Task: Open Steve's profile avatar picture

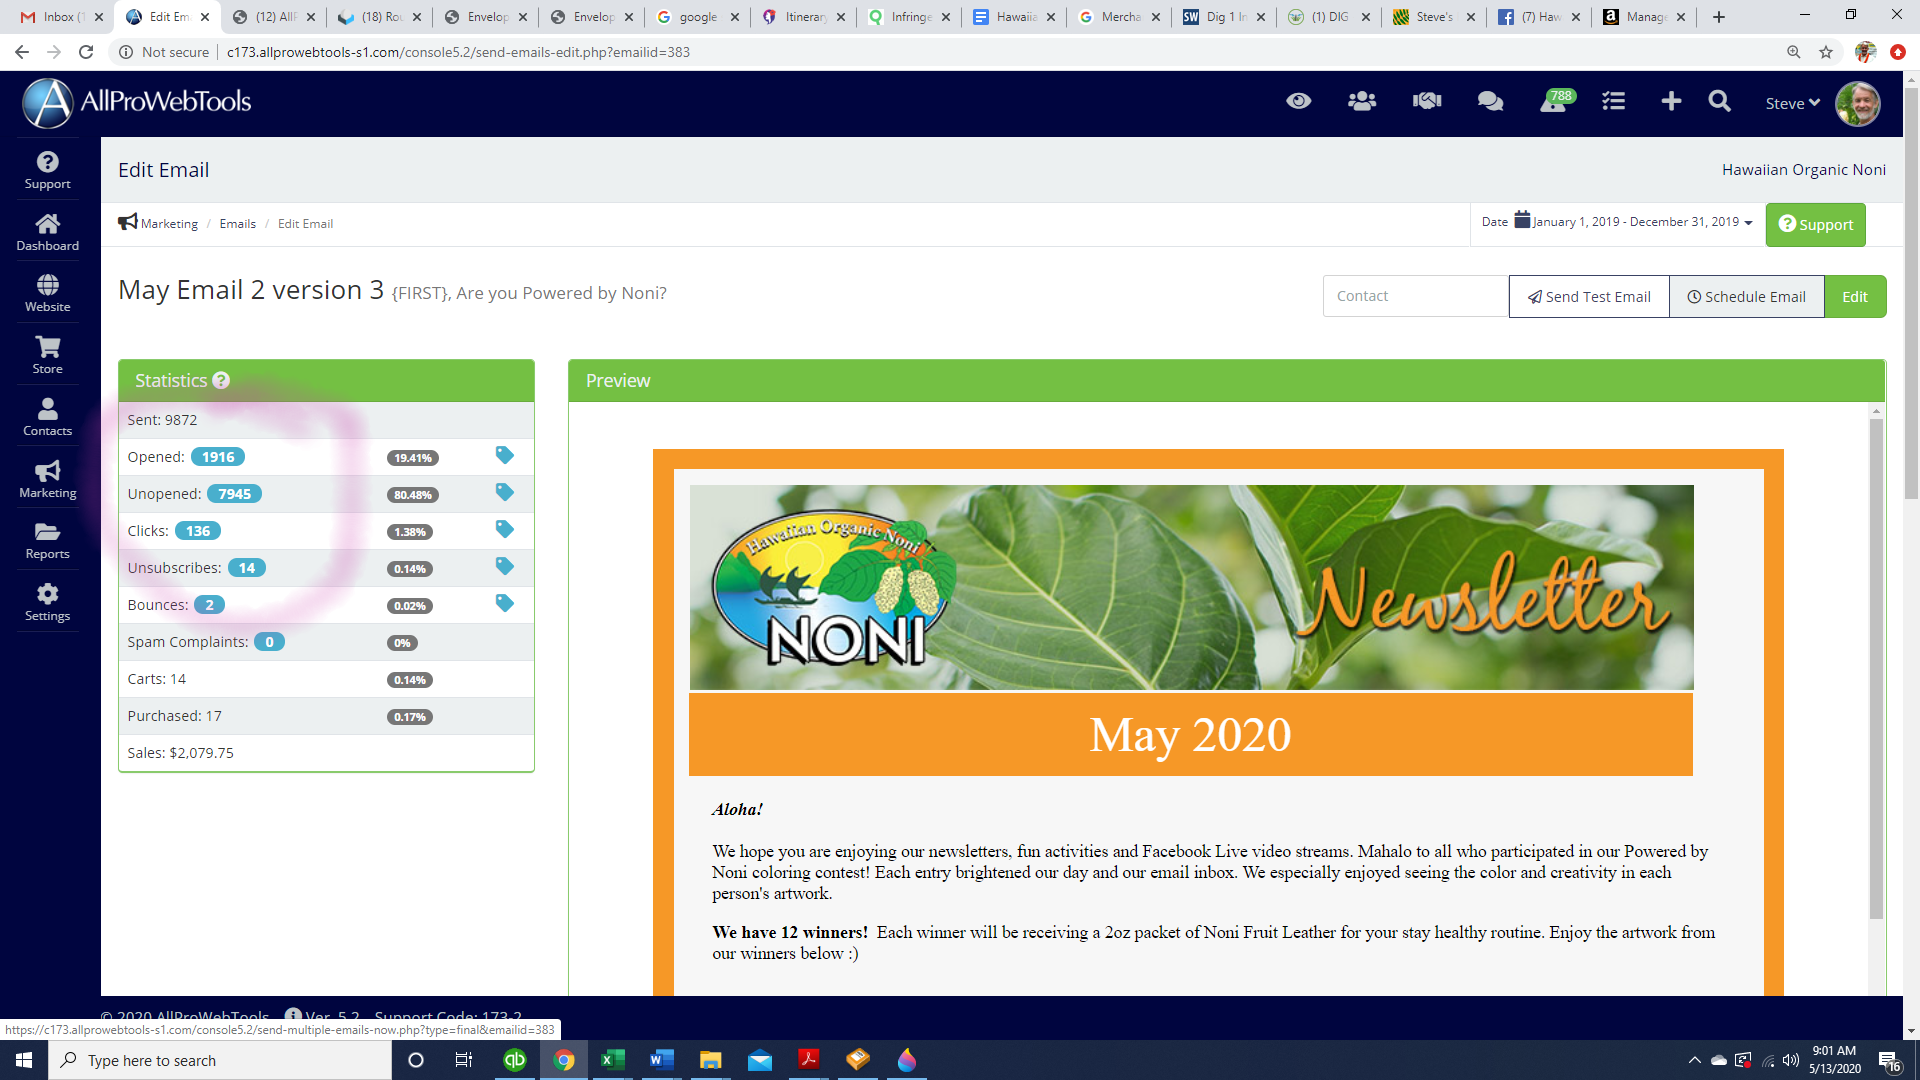Action: (x=1858, y=103)
